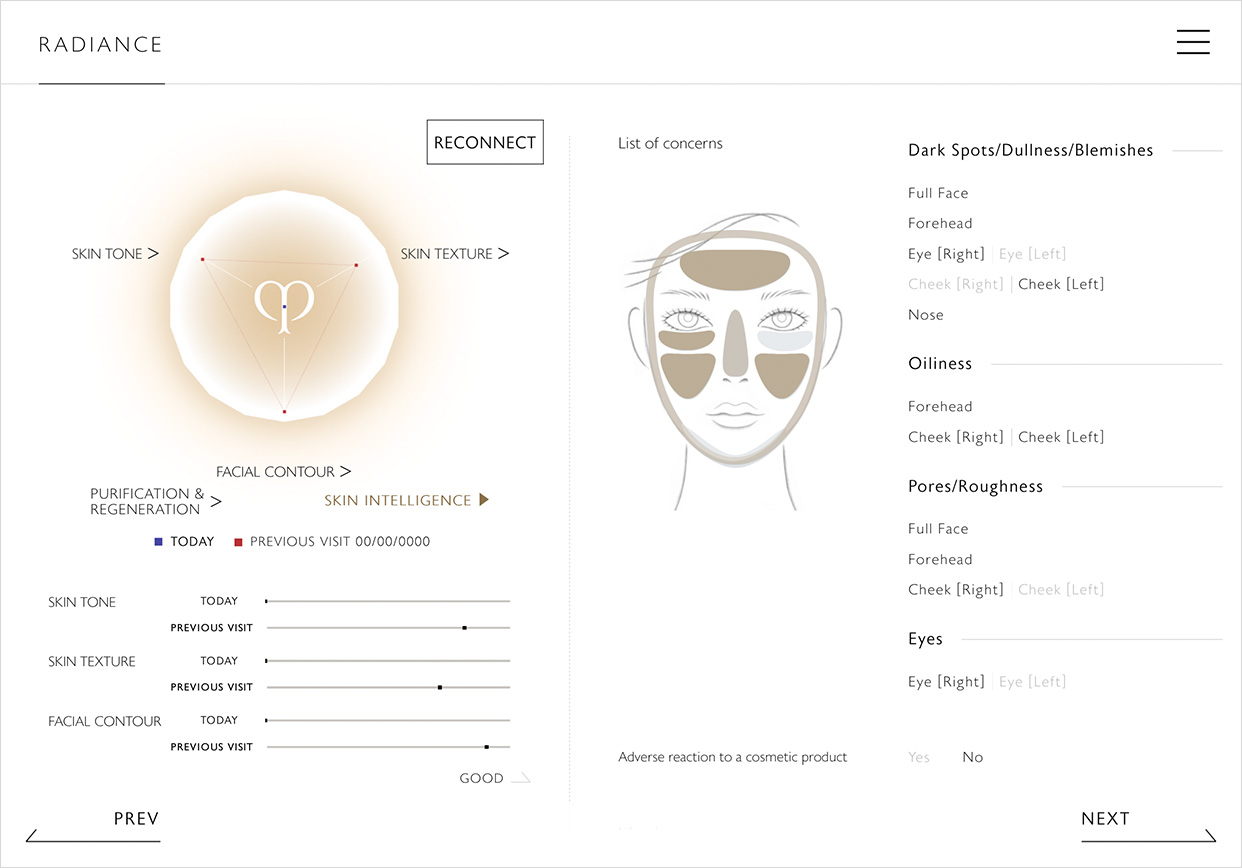
Task: Toggle Forehead under Oiliness
Action: (940, 406)
